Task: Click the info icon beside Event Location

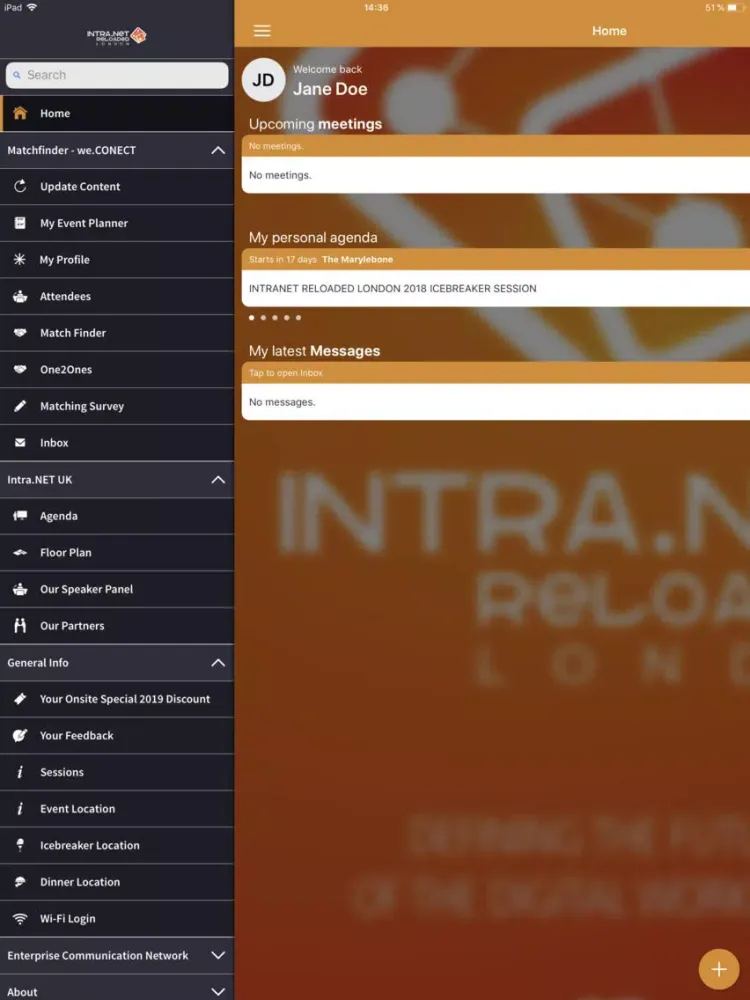Action: click(20, 809)
